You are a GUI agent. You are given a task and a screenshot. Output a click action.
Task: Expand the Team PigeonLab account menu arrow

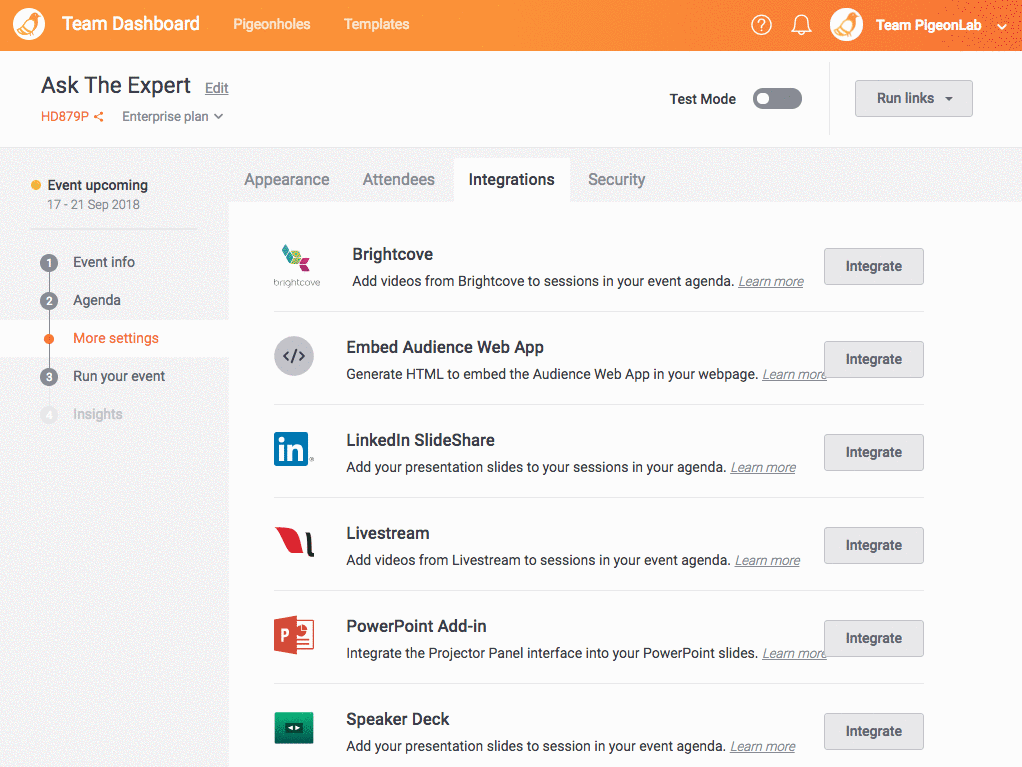pyautogui.click(x=1002, y=26)
